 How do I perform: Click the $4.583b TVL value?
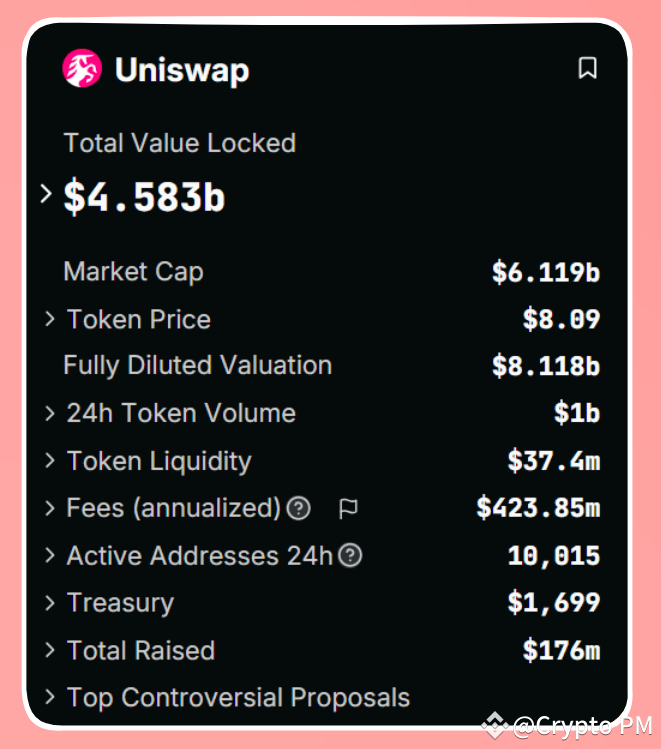click(144, 196)
